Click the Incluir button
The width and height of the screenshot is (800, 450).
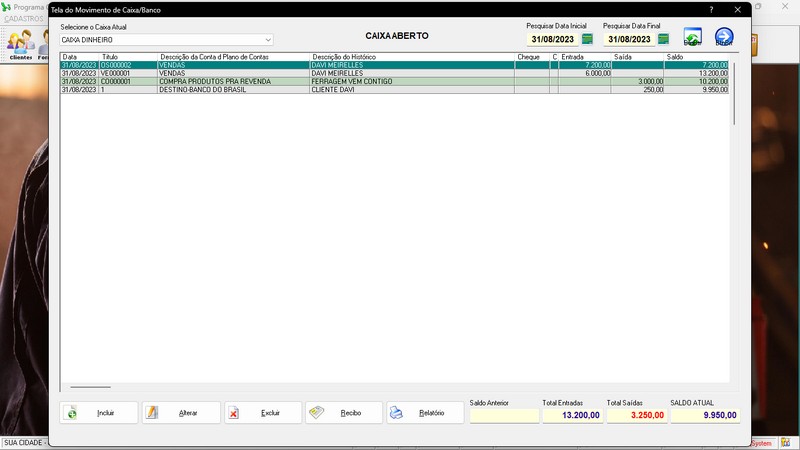98,413
